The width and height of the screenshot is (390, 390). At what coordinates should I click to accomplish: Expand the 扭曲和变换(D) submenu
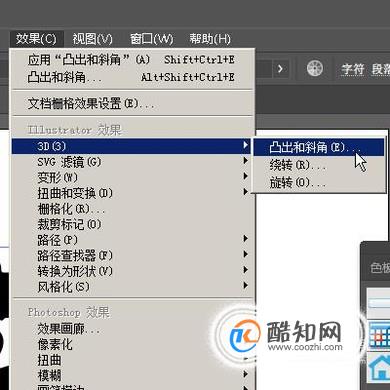tap(131, 193)
